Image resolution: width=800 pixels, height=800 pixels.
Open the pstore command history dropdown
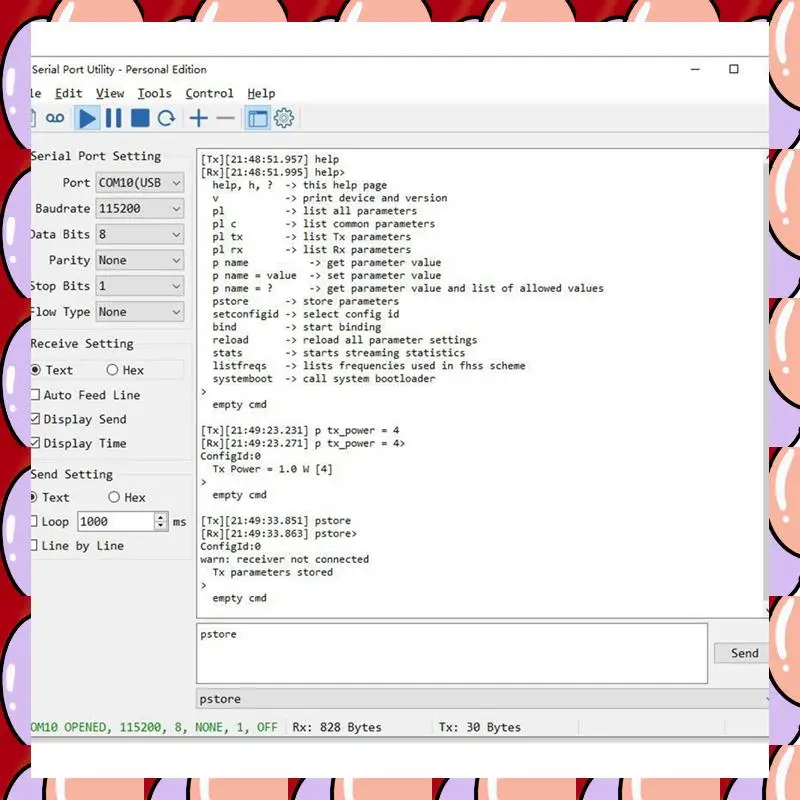coord(482,698)
